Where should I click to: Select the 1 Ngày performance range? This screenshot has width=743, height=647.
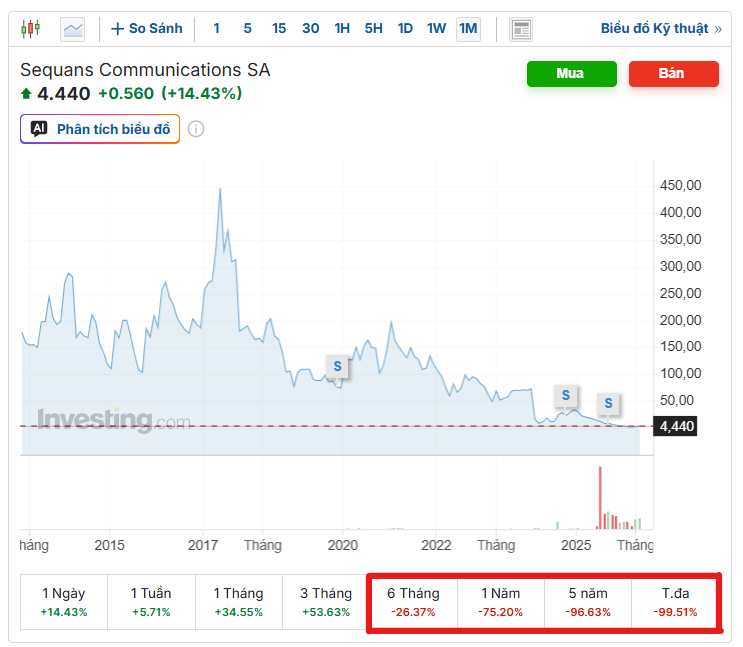tap(64, 602)
